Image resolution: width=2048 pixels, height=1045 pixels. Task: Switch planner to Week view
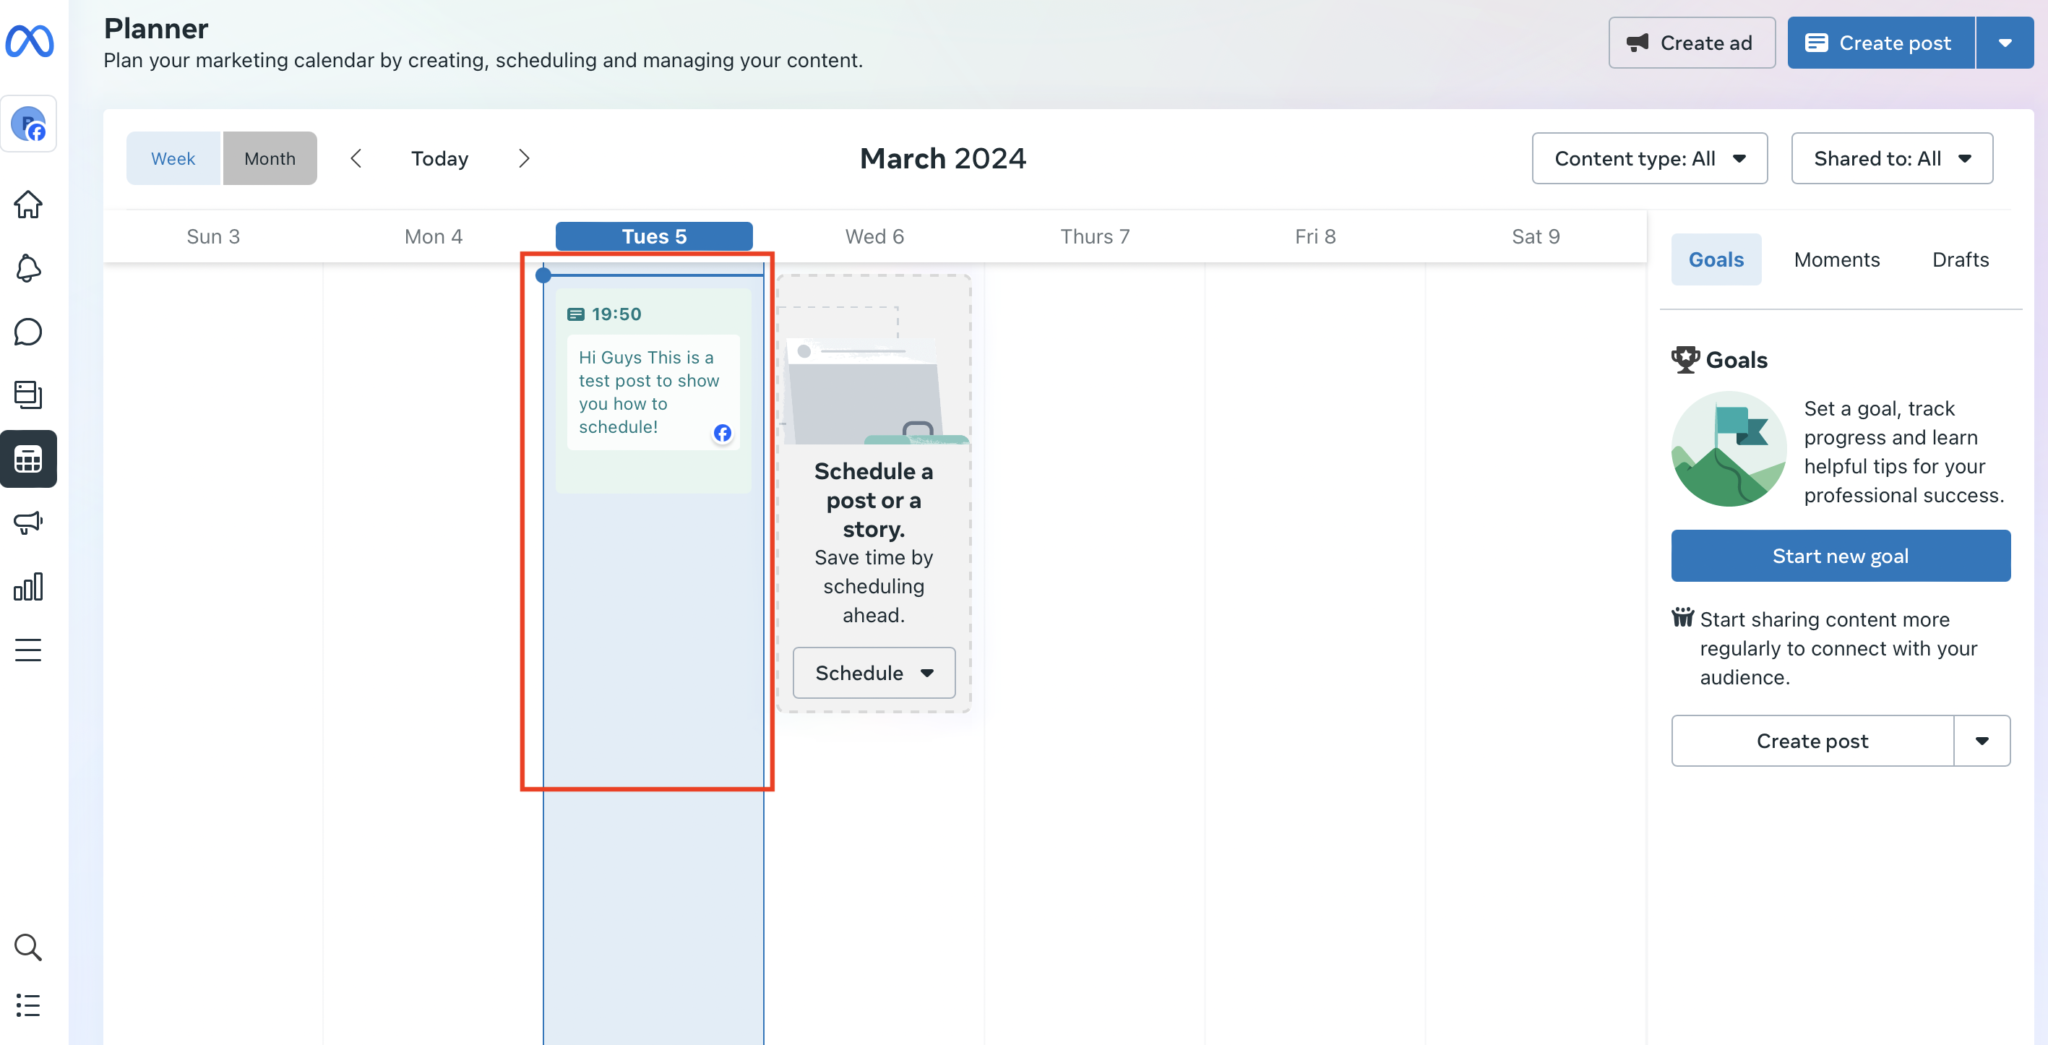[173, 158]
